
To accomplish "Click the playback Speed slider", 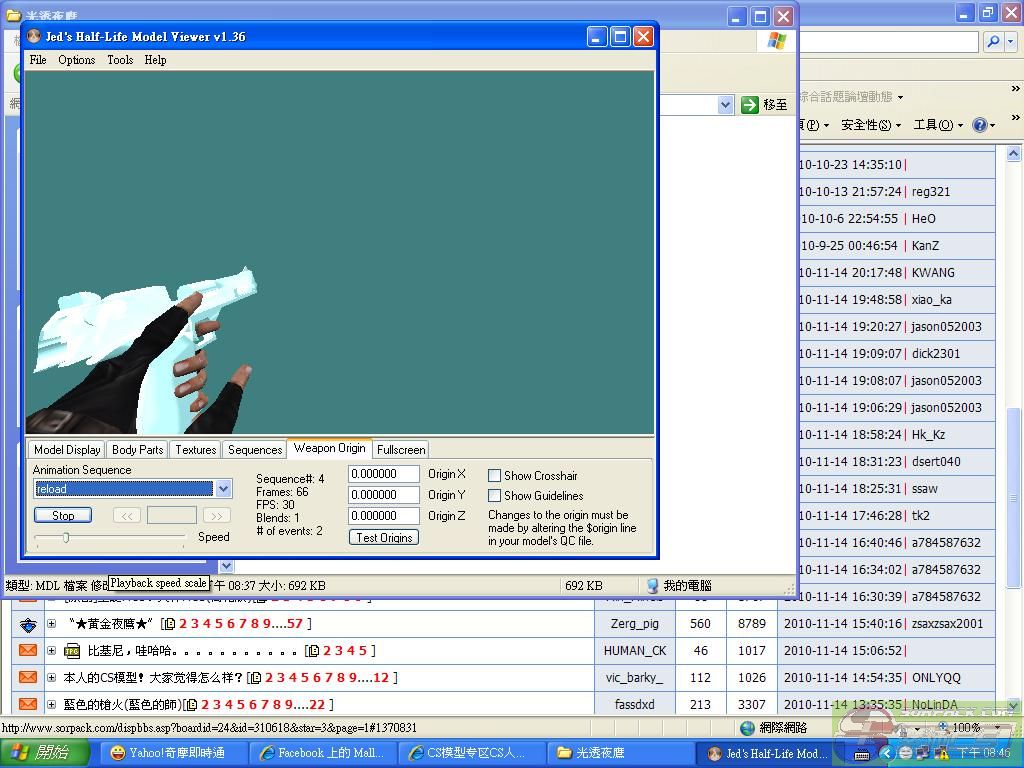I will pyautogui.click(x=110, y=537).
